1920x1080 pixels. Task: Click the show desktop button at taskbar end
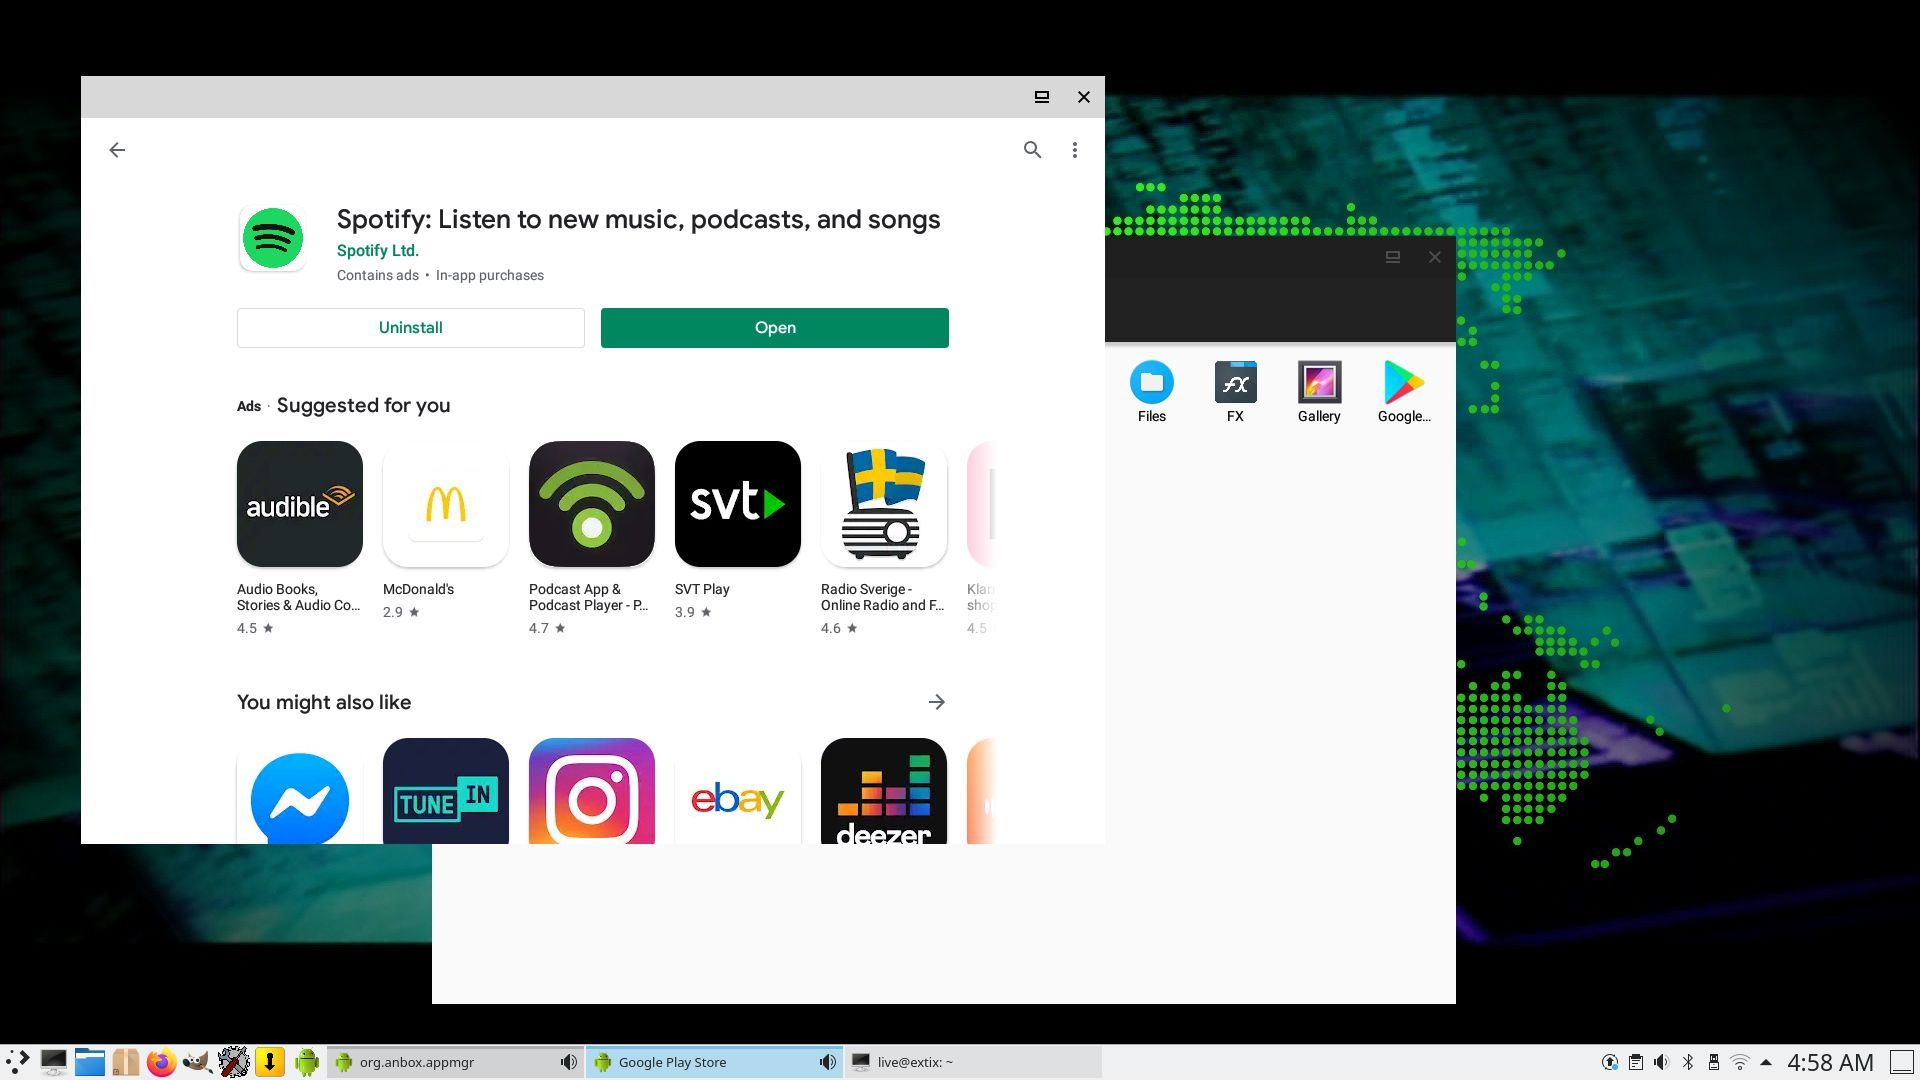coord(1901,1062)
